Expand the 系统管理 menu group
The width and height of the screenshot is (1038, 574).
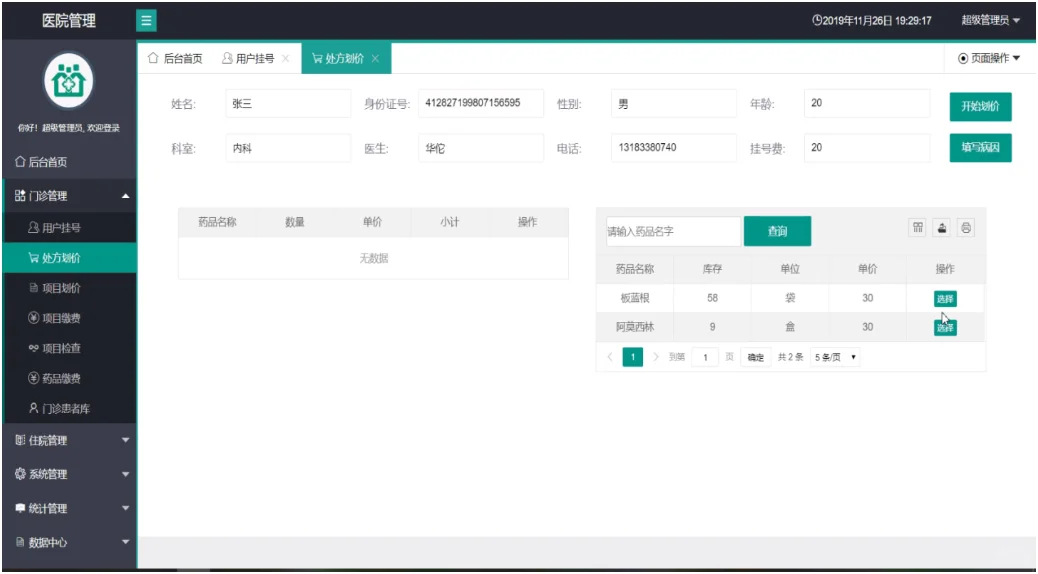click(x=69, y=474)
